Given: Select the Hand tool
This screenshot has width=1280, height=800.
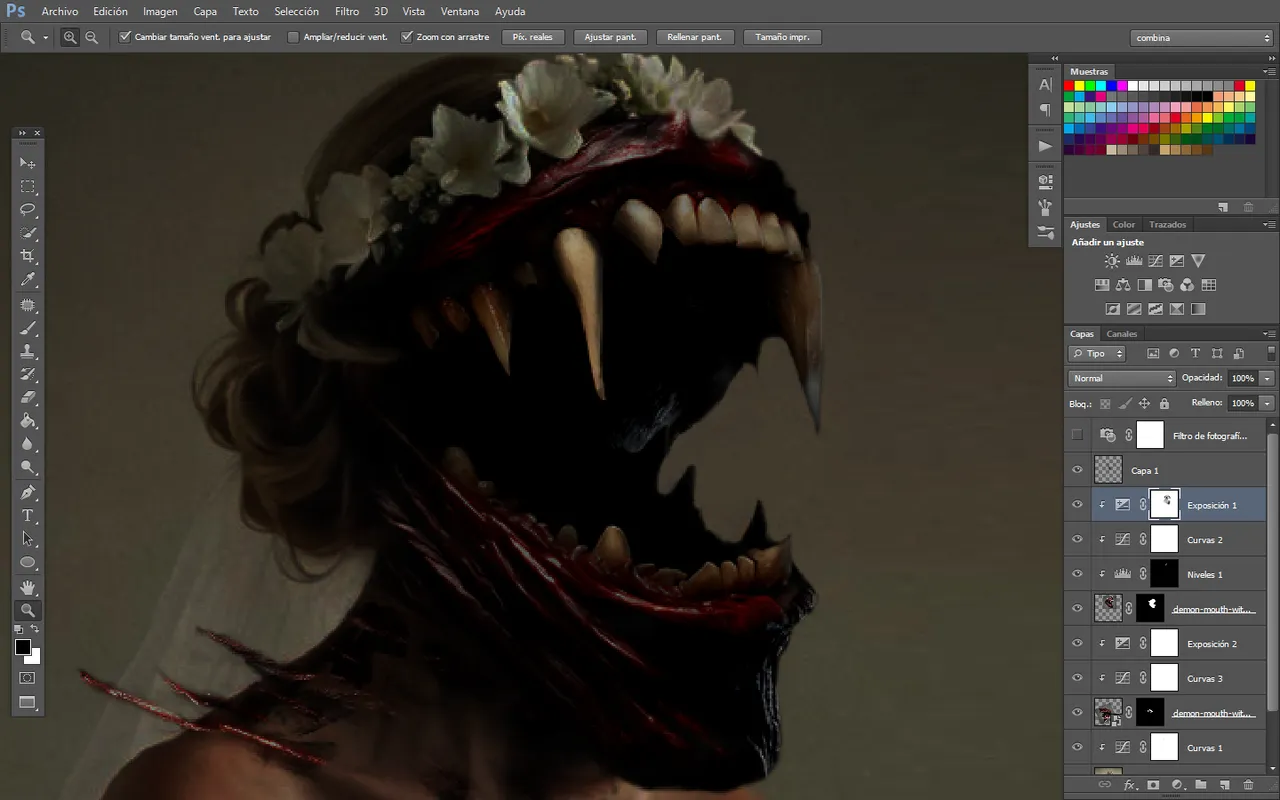Looking at the screenshot, I should 28,586.
